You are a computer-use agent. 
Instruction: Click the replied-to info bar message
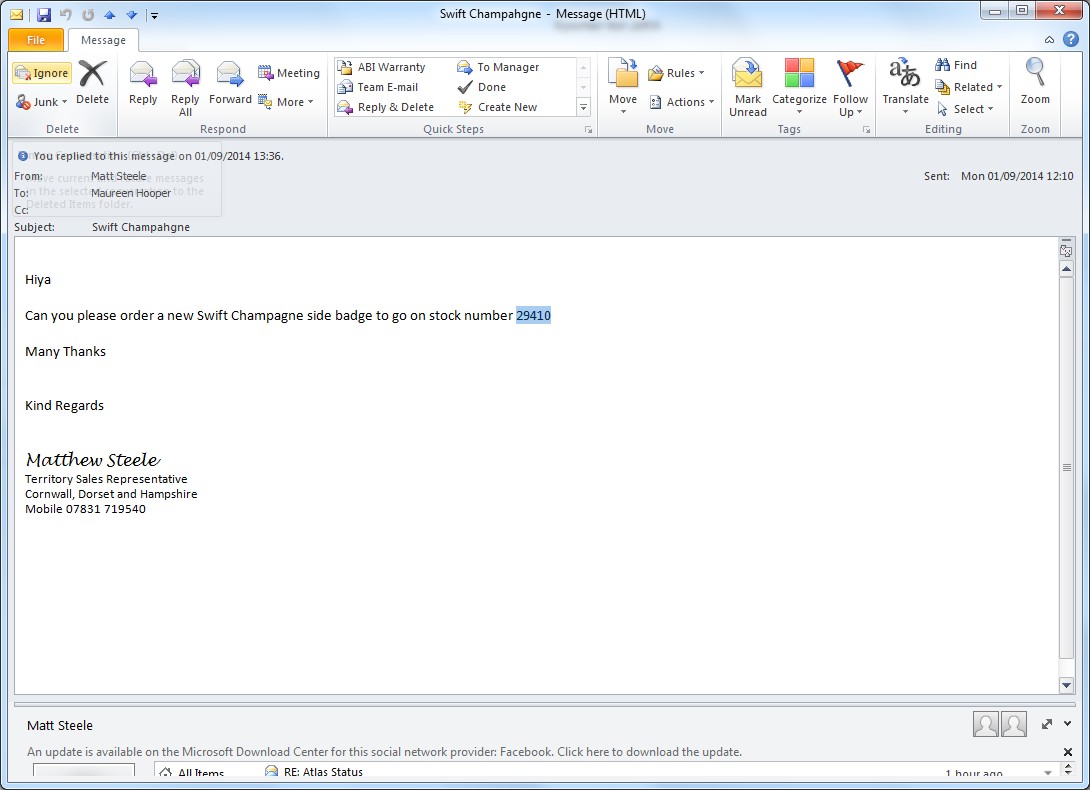[x=158, y=156]
